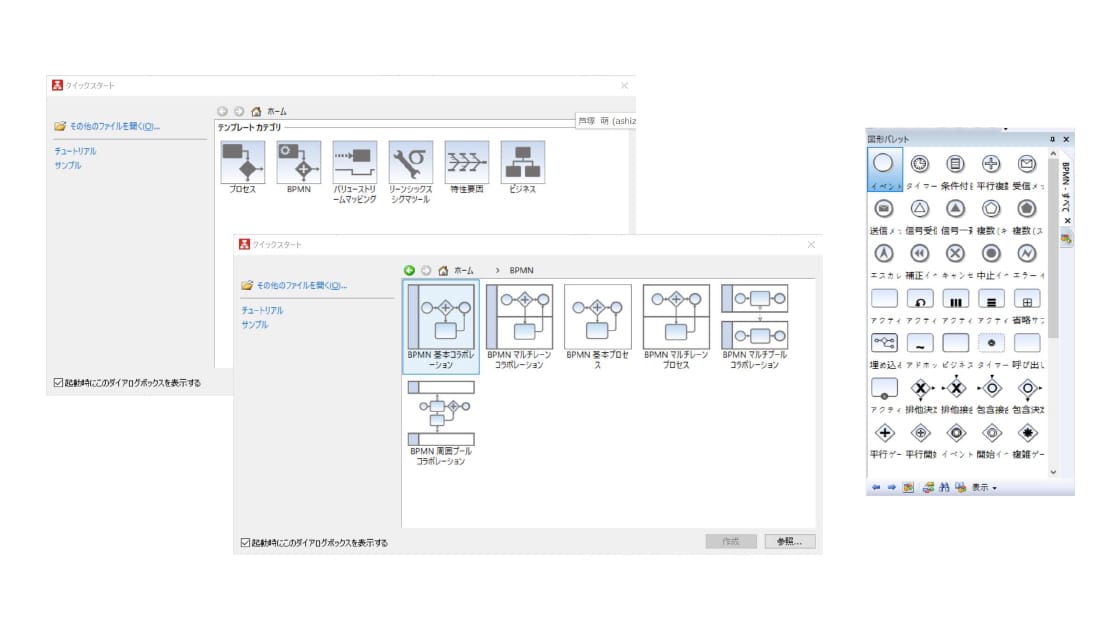Image resolution: width=1120 pixels, height=630 pixels.
Task: Click the green back arrow in BPMN window
Action: tap(409, 271)
